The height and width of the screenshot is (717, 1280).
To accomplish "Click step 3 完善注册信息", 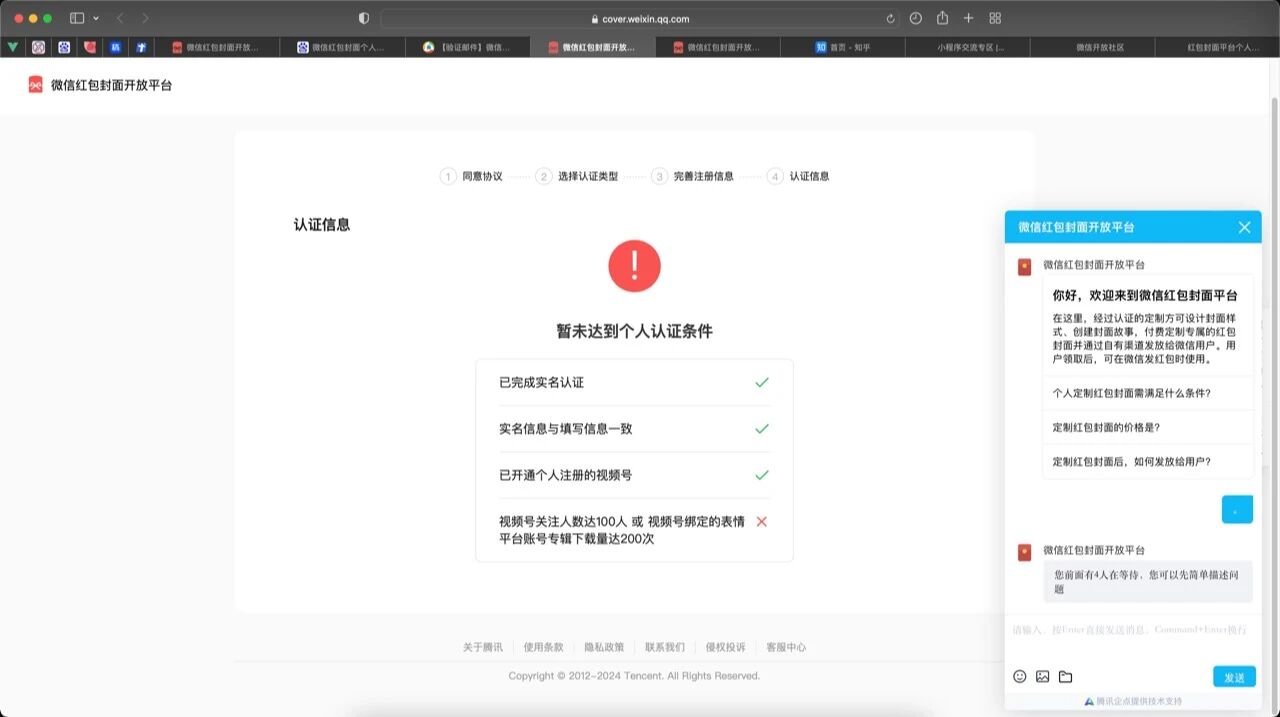I will [x=693, y=176].
